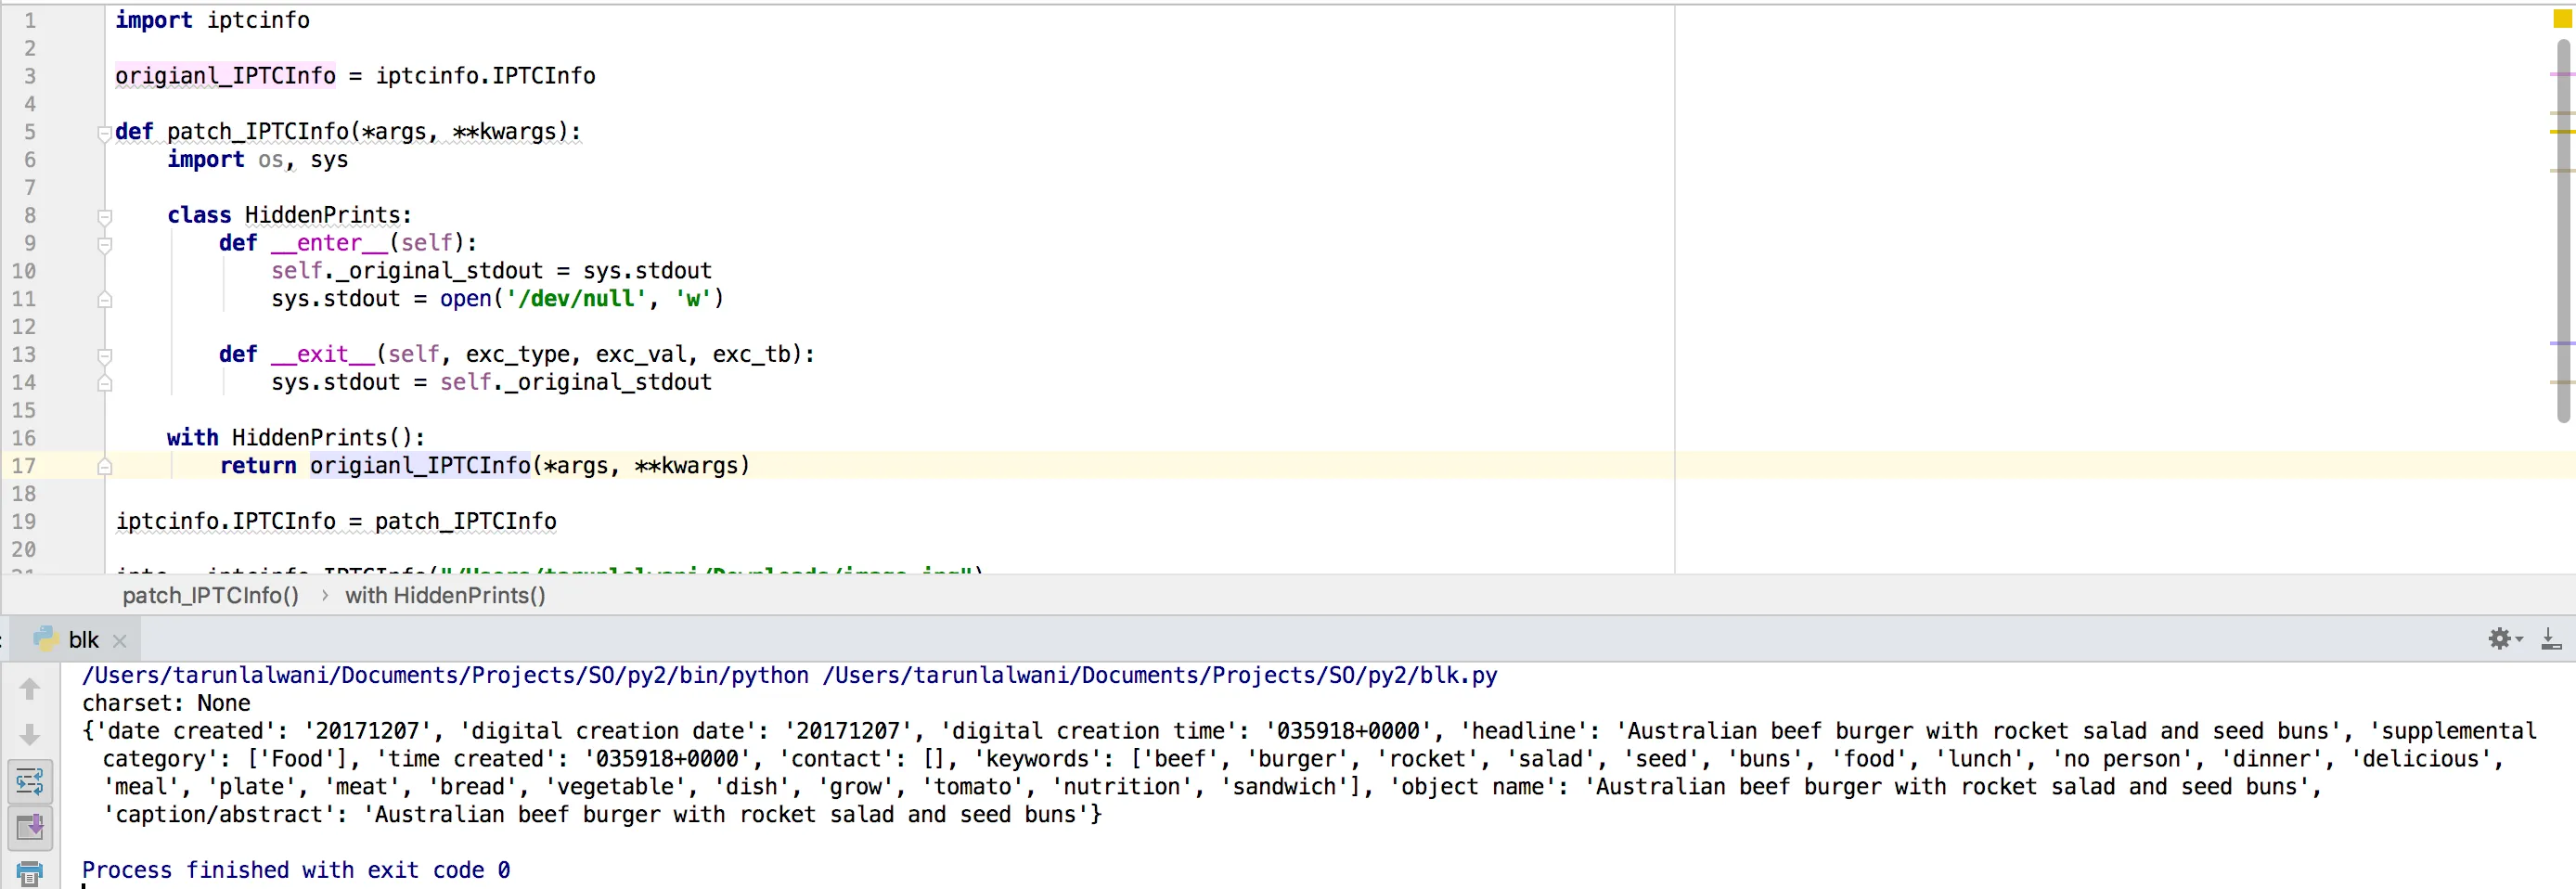Image resolution: width=2576 pixels, height=889 pixels.
Task: Click the Up the Stack Trace arrow
Action: tap(30, 689)
